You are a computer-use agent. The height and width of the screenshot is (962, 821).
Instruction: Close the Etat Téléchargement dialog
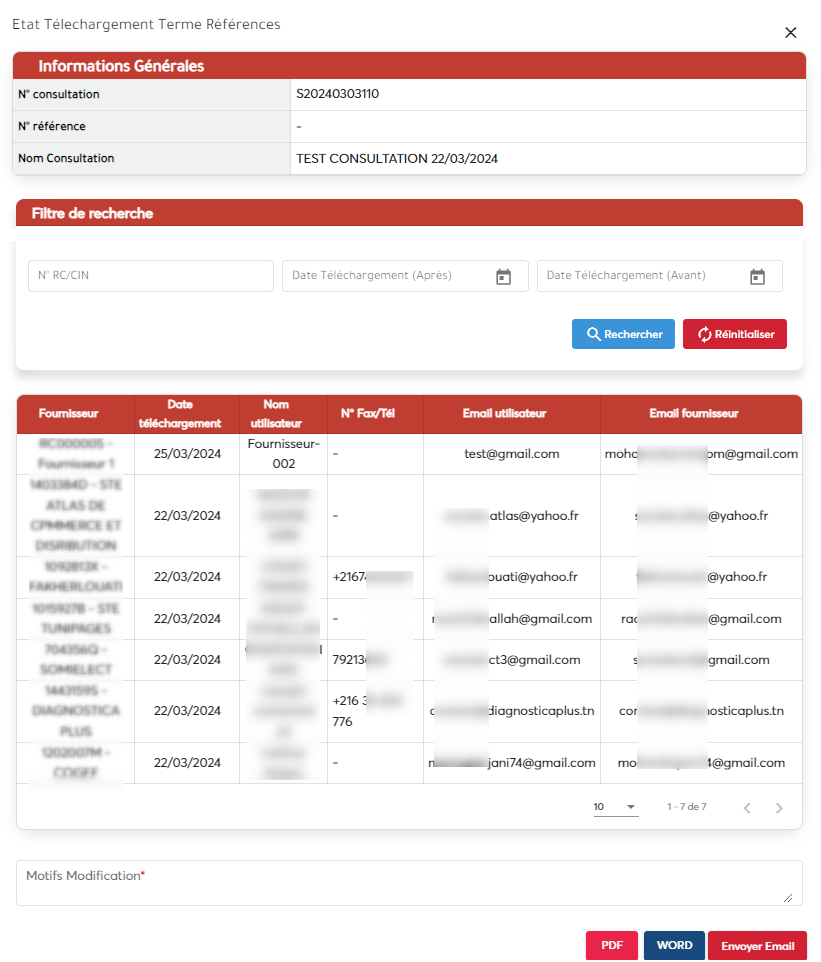pos(790,33)
